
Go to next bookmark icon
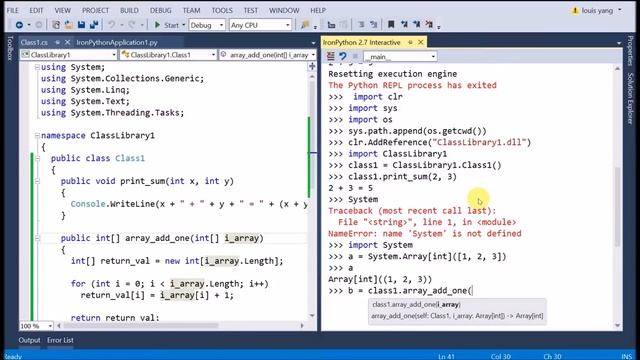[x=416, y=25]
